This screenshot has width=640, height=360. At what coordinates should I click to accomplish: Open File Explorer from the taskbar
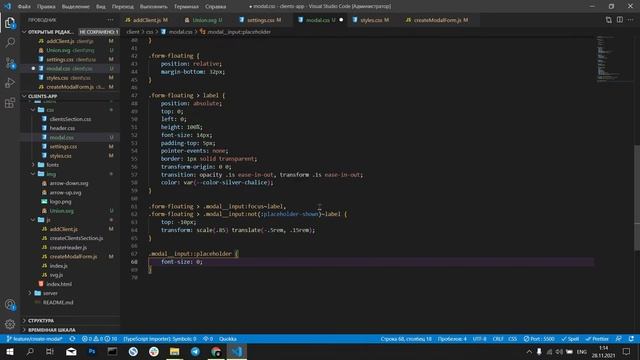point(174,351)
